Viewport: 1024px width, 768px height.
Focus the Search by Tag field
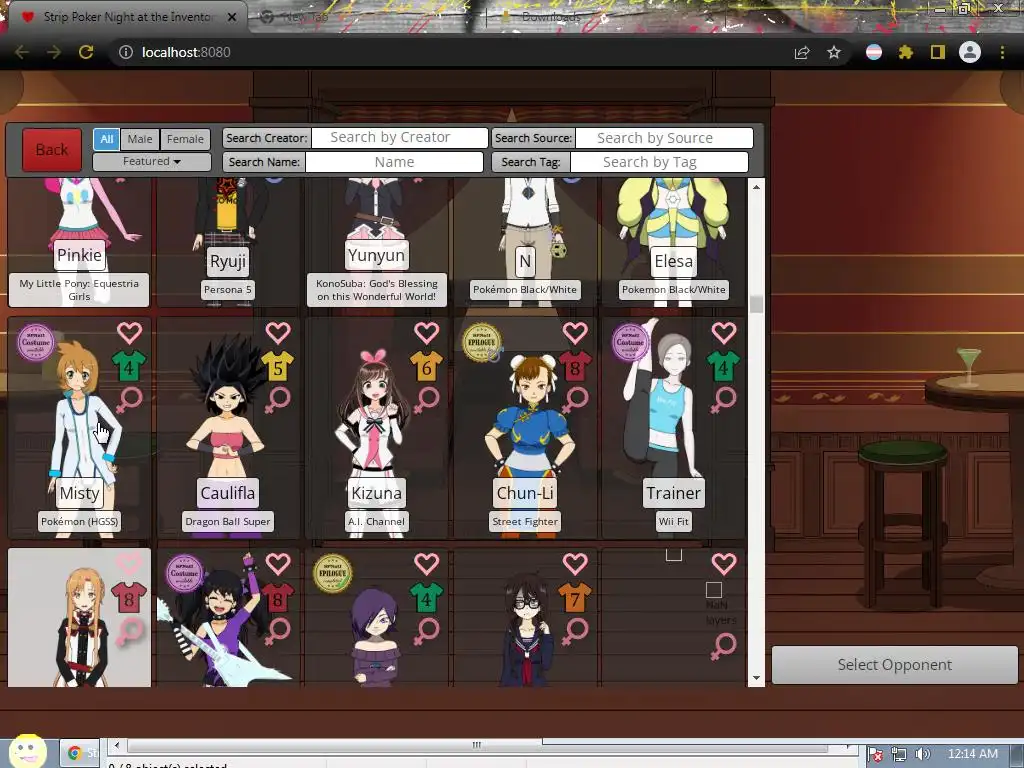pos(659,162)
